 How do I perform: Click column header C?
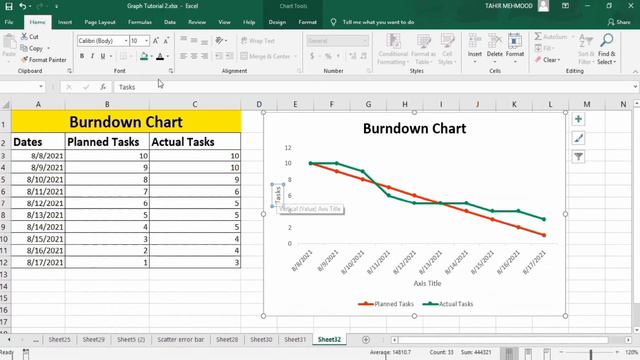pos(195,104)
